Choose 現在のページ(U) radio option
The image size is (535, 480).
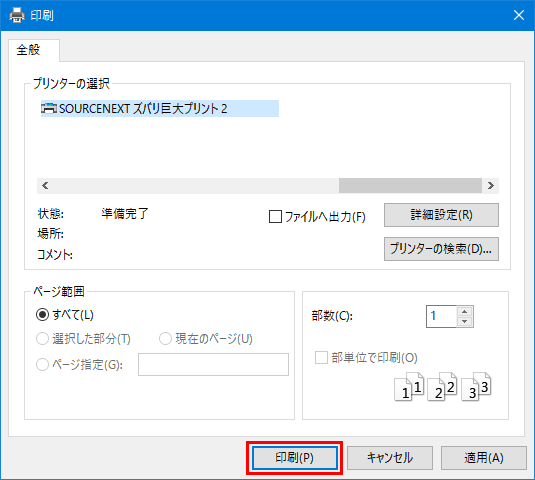(165, 339)
